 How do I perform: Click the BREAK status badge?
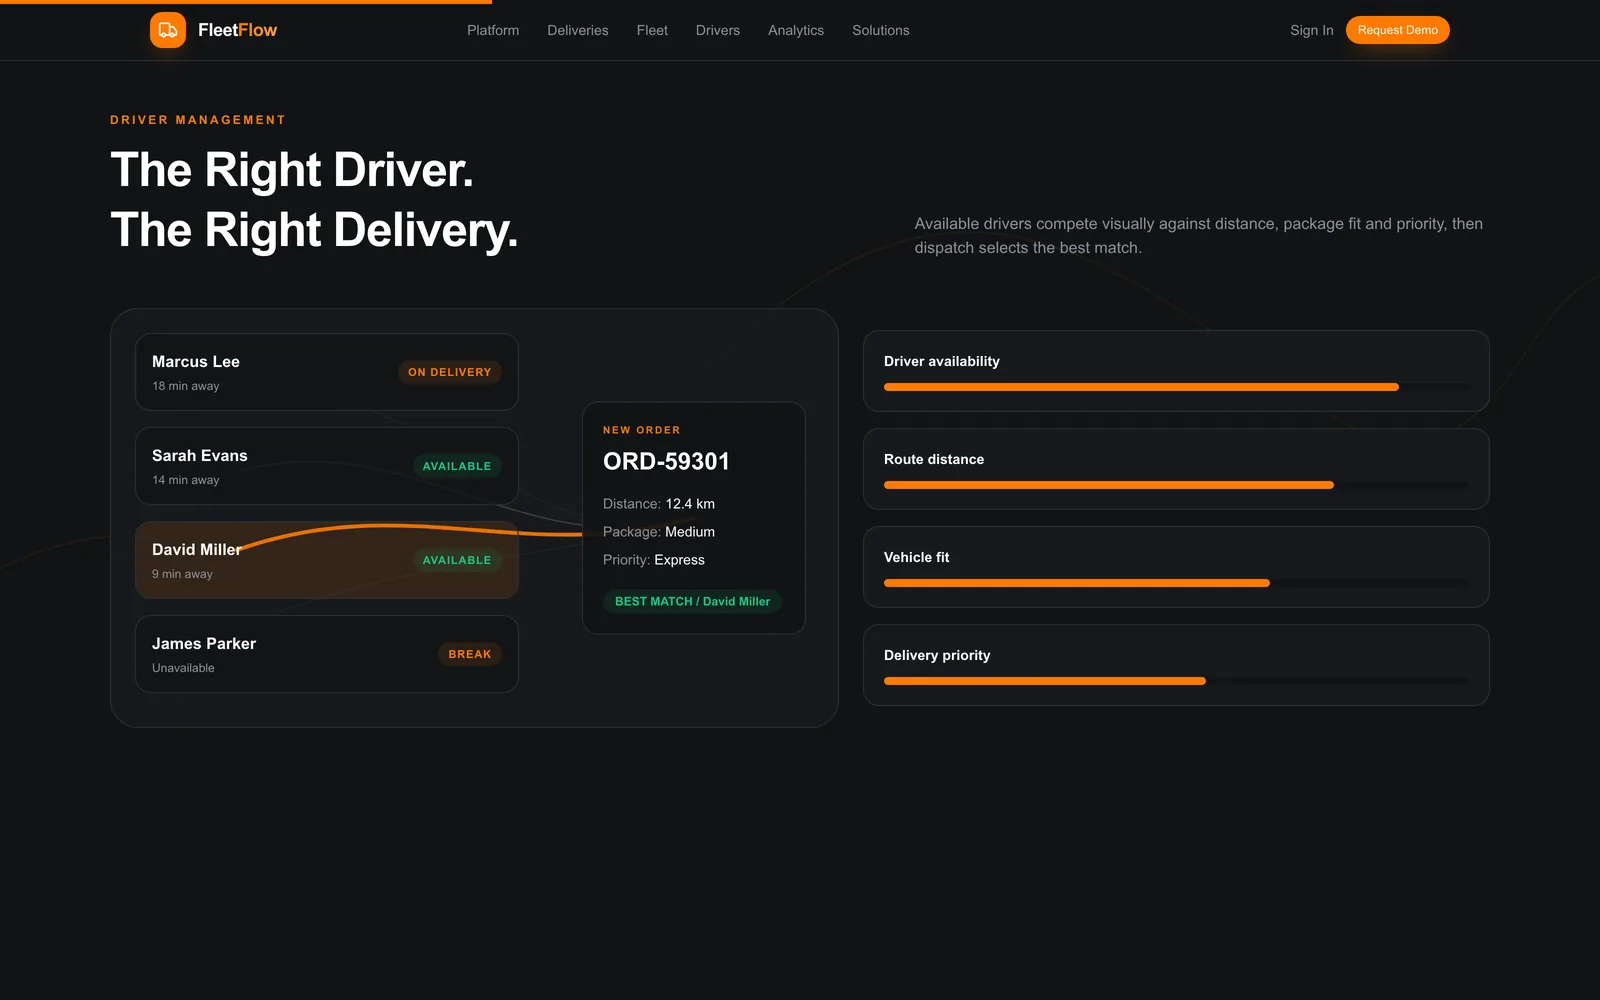pyautogui.click(x=470, y=654)
